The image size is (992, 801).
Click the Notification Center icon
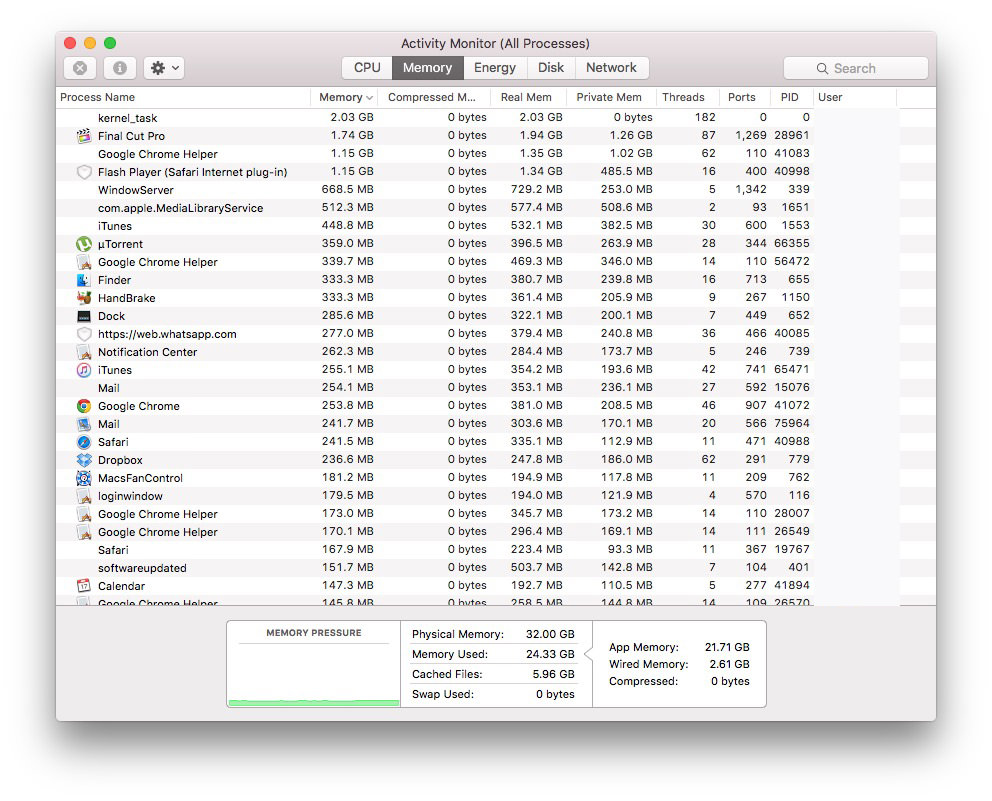coord(84,352)
